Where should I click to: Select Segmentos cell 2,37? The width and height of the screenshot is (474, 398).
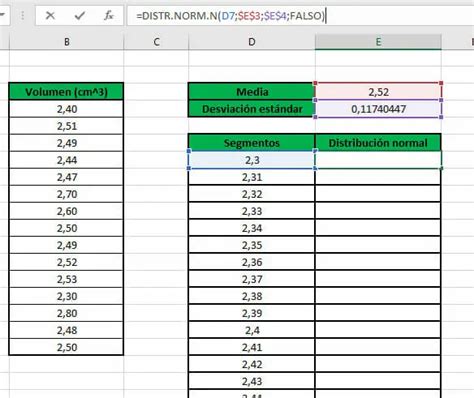tap(252, 279)
